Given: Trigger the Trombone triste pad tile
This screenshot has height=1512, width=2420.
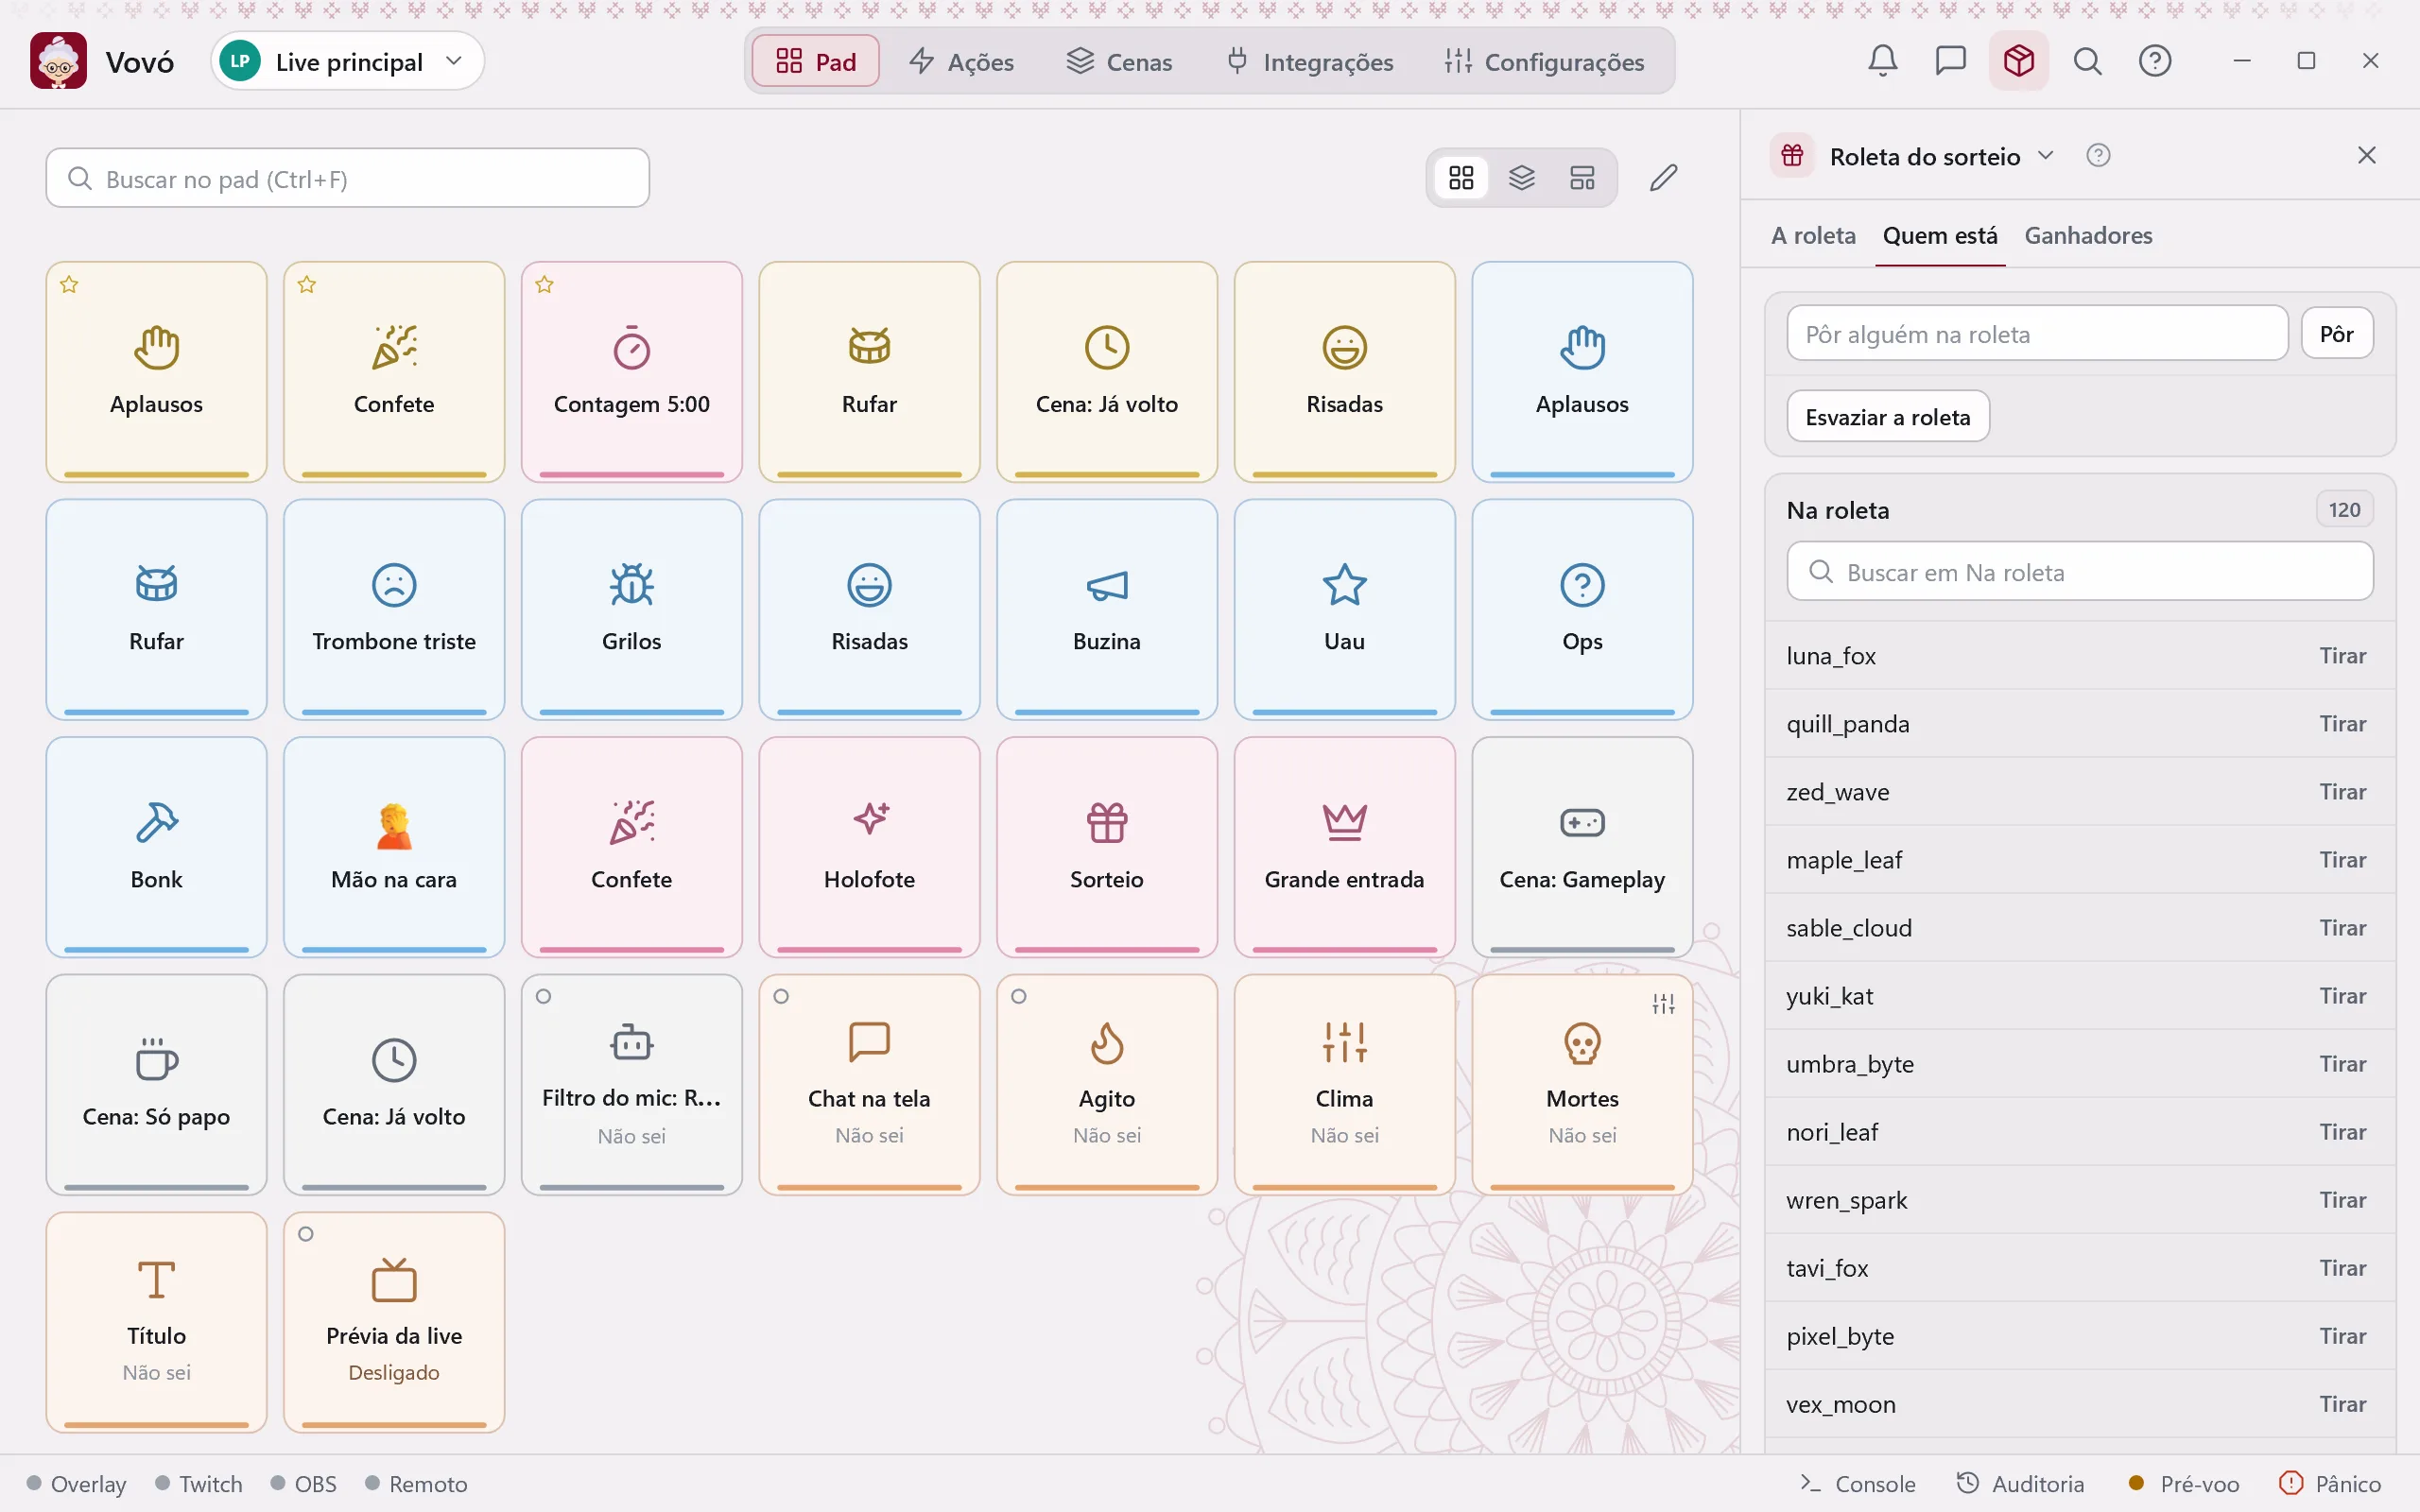Looking at the screenshot, I should [x=394, y=609].
